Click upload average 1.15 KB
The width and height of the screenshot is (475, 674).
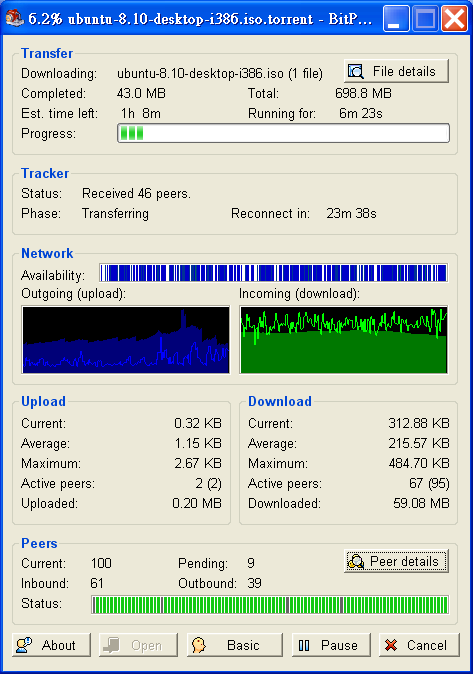tap(198, 443)
